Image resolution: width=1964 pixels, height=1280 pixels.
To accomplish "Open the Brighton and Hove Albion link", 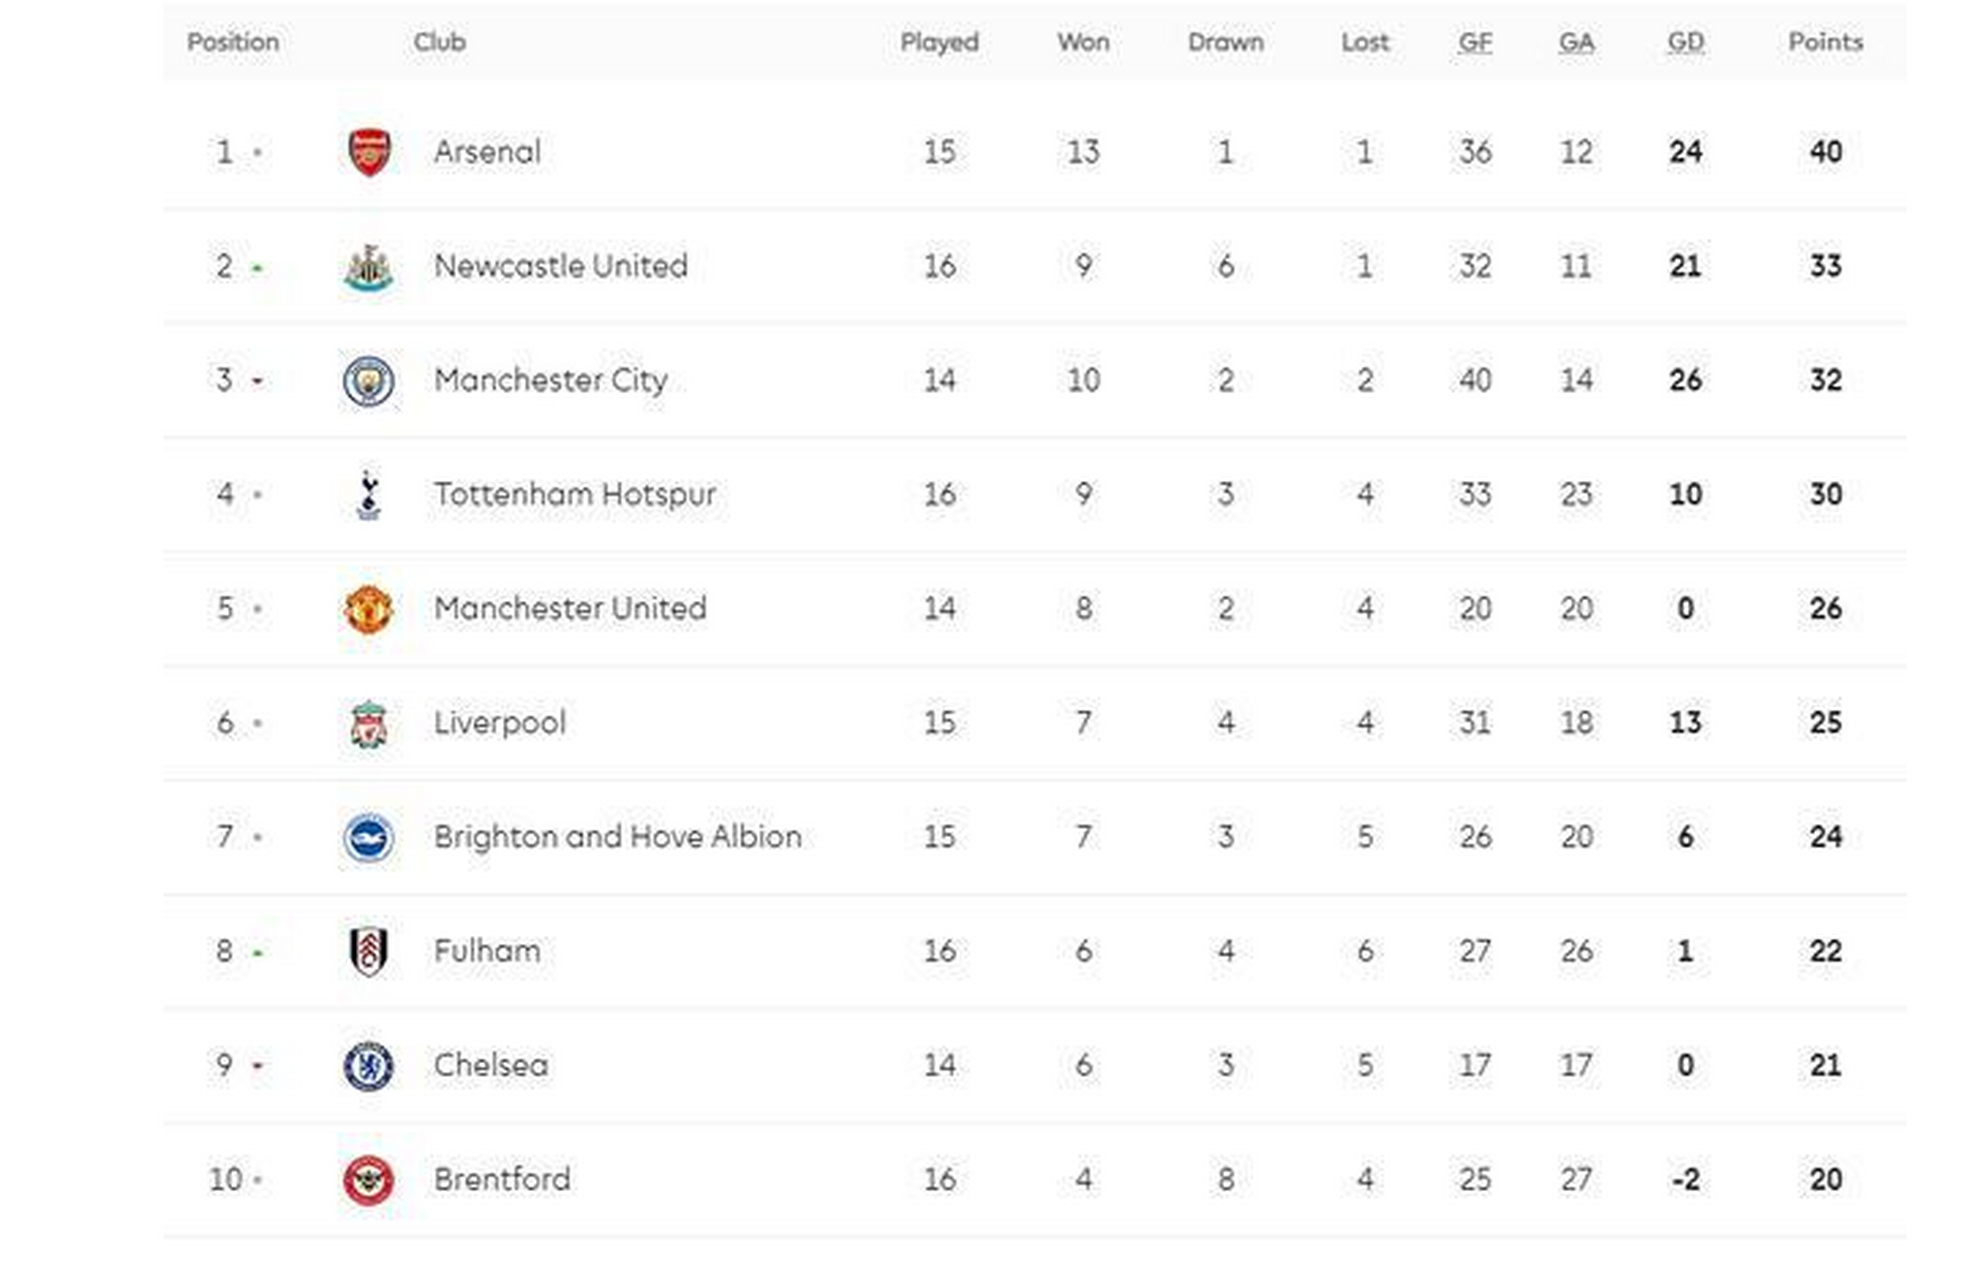I will click(x=617, y=837).
